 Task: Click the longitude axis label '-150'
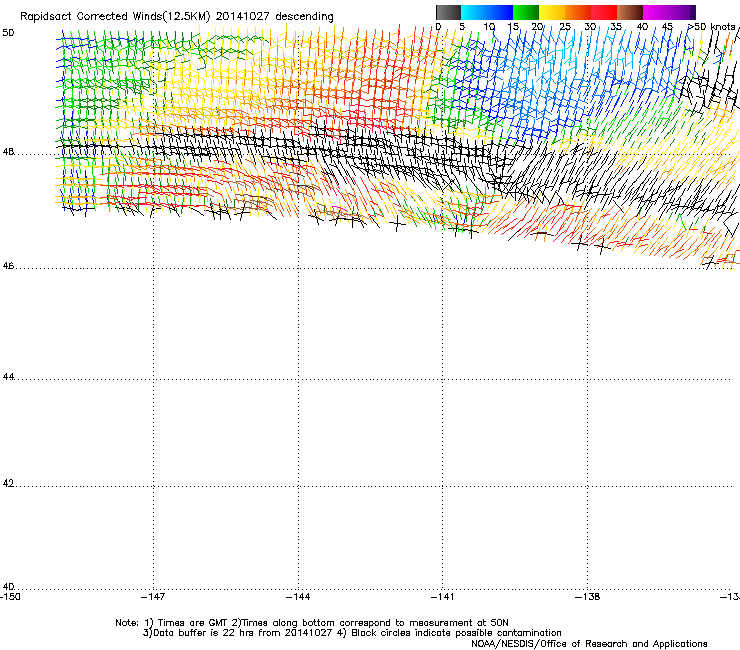10,596
